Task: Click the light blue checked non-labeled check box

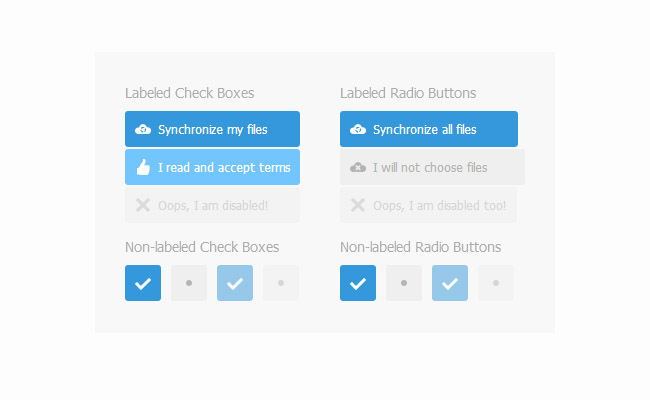Action: coord(235,283)
